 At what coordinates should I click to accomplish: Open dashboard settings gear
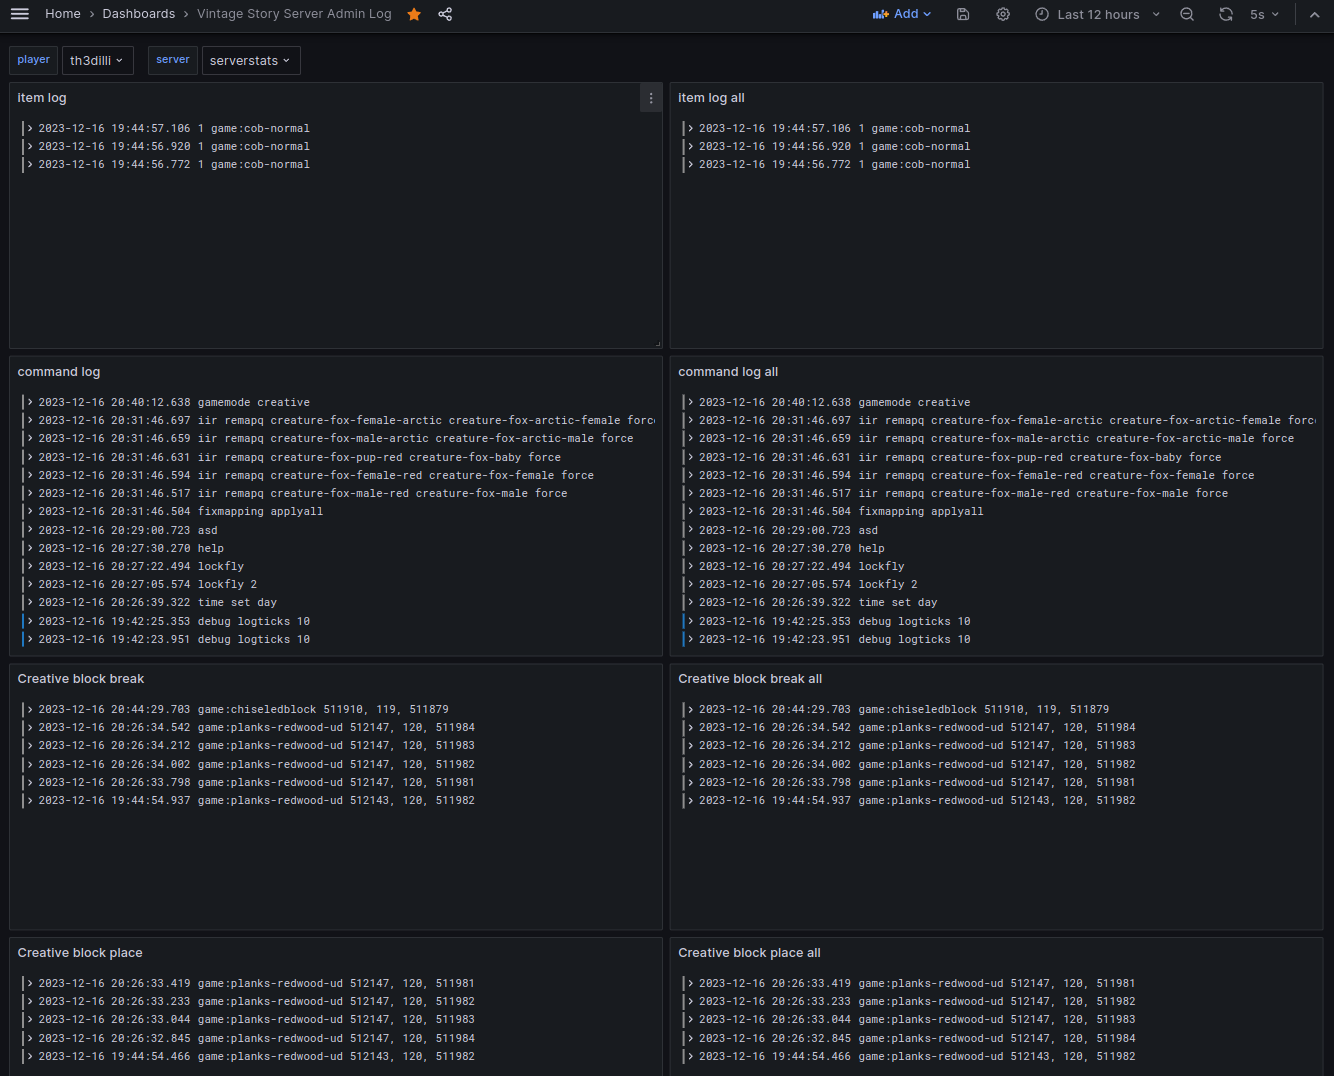coord(1003,14)
